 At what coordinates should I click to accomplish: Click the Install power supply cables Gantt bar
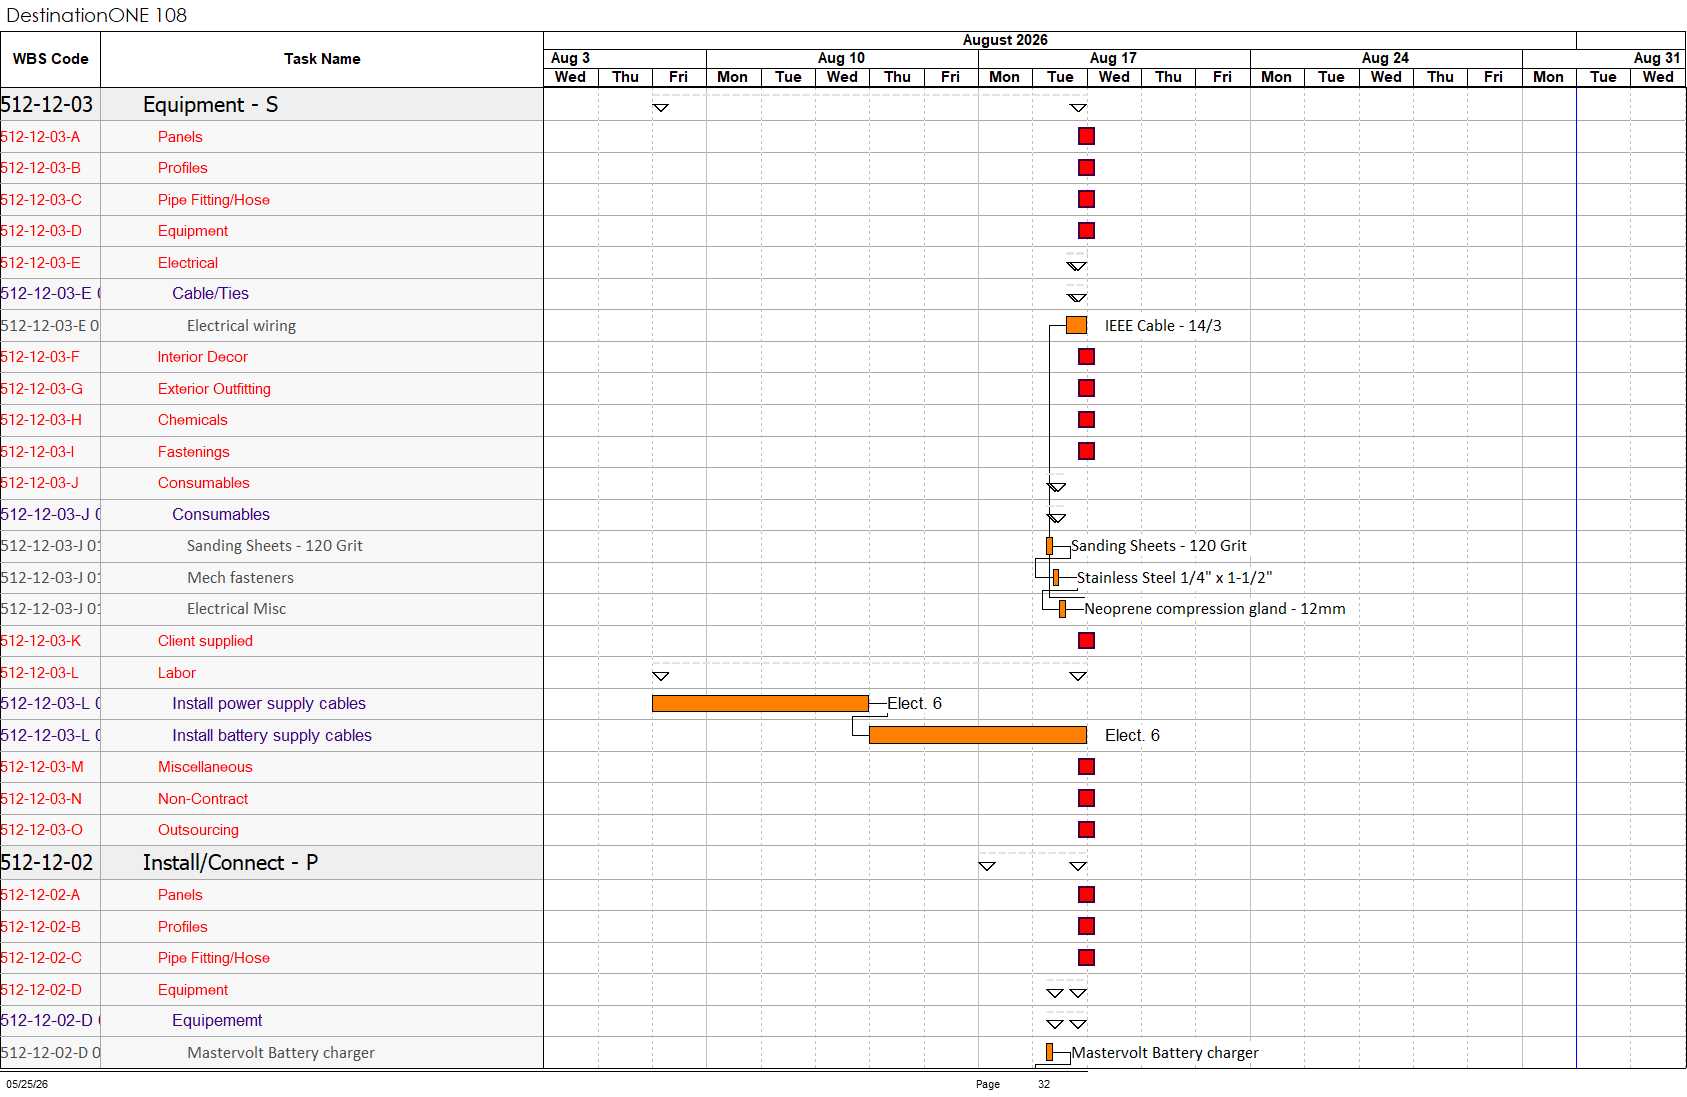pos(760,703)
